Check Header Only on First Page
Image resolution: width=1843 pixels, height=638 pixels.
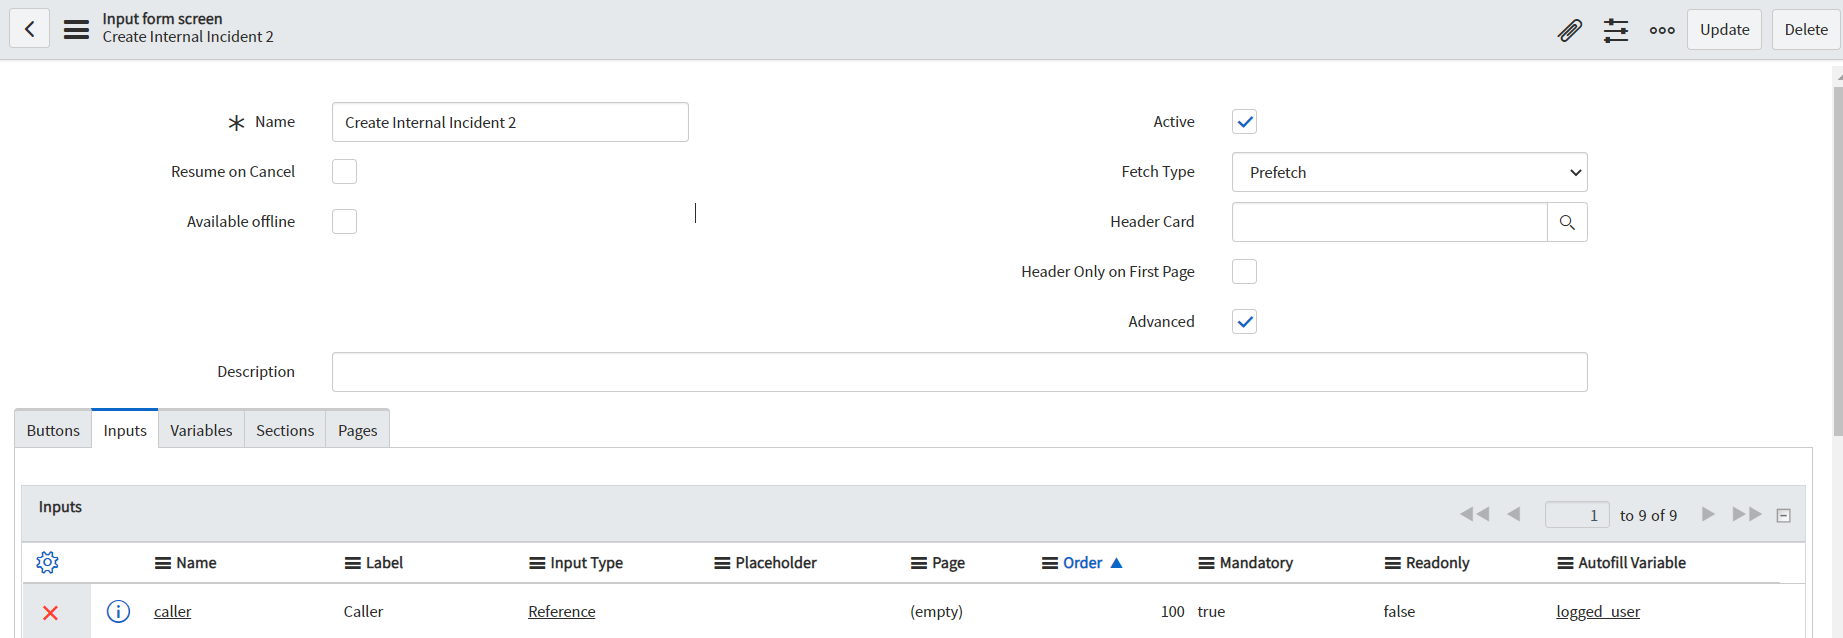1244,272
